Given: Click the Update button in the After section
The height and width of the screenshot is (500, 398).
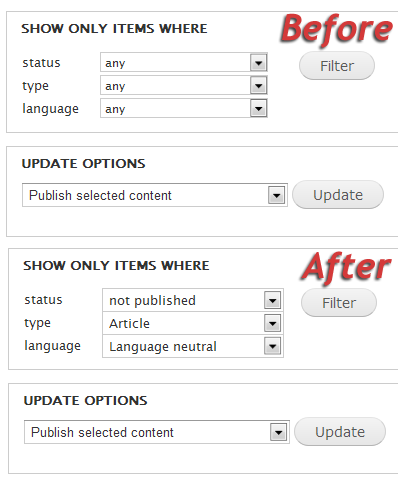Looking at the screenshot, I should point(340,432).
